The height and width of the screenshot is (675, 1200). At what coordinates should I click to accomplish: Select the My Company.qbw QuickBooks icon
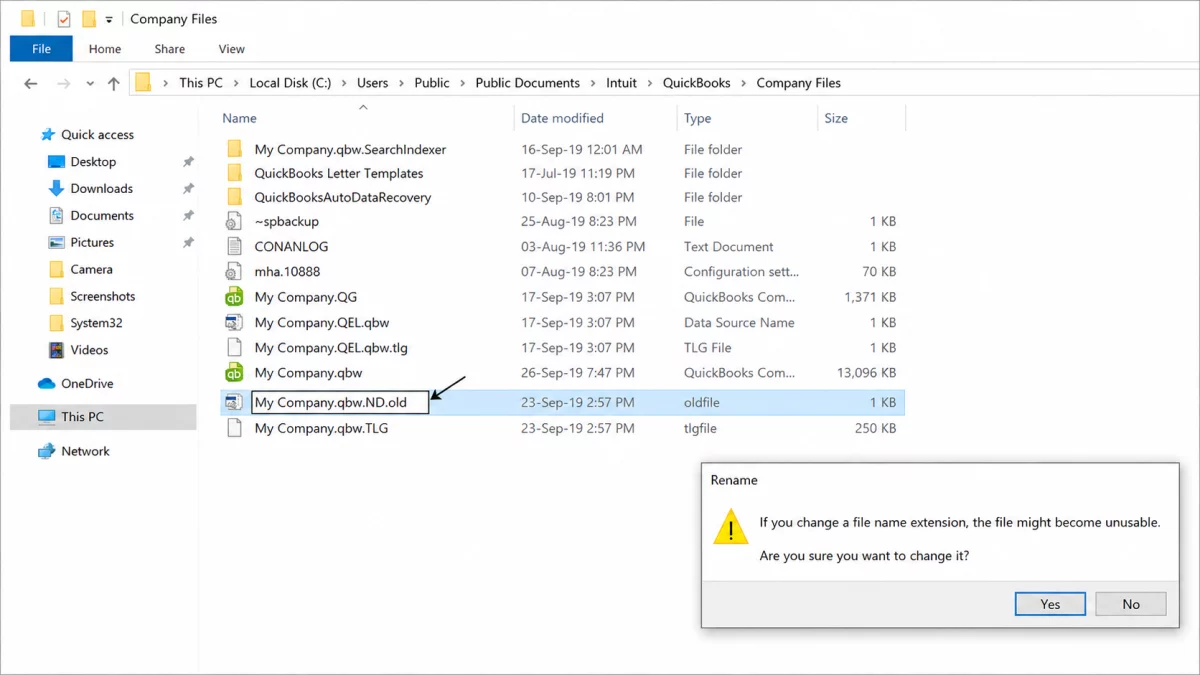click(234, 373)
